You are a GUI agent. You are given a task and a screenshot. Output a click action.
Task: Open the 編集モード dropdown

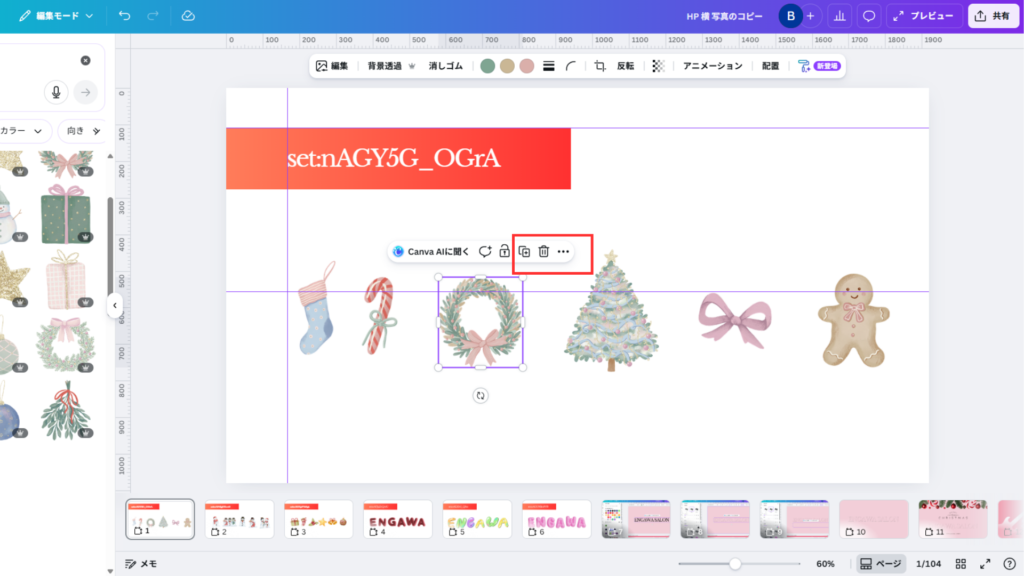click(56, 16)
